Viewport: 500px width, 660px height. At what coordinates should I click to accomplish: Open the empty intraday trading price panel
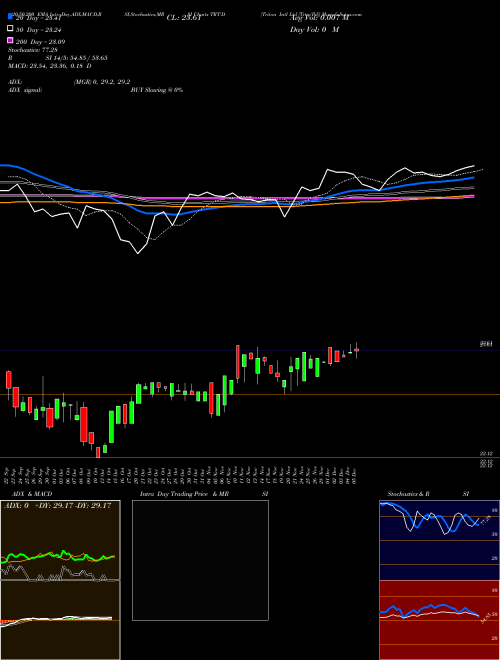(x=200, y=560)
